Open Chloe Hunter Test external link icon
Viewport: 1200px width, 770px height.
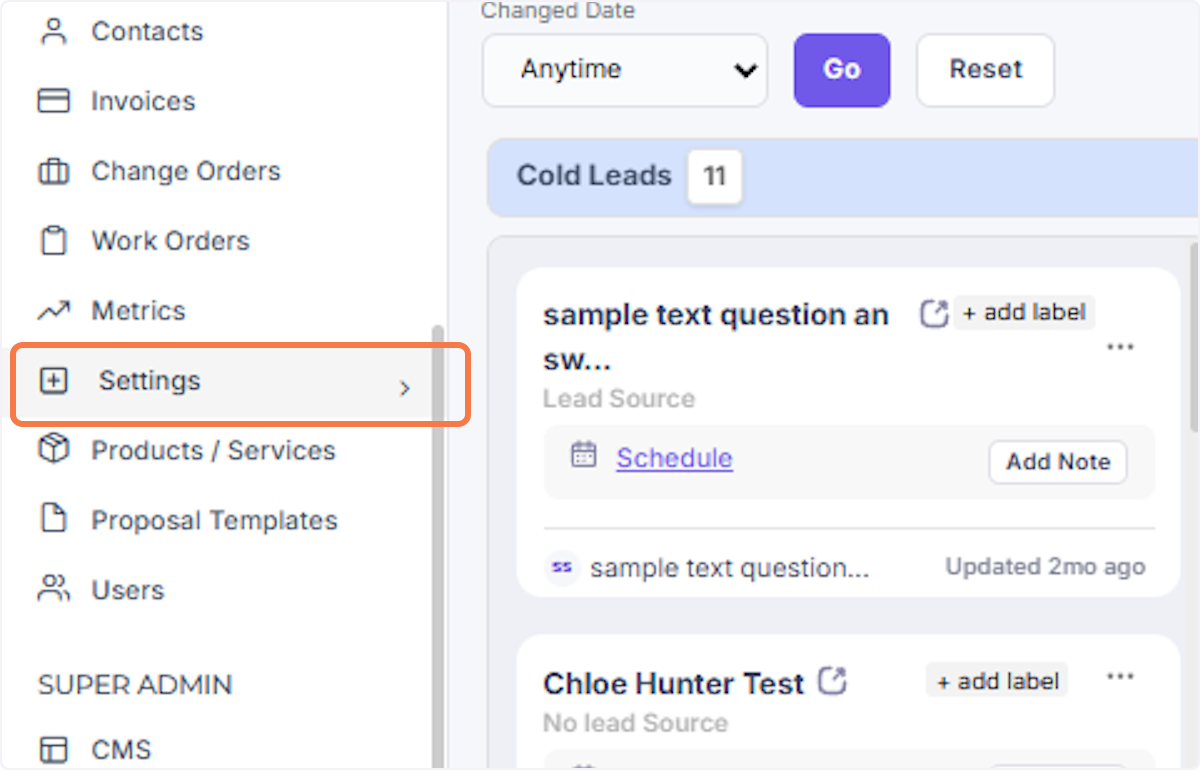[x=832, y=682]
